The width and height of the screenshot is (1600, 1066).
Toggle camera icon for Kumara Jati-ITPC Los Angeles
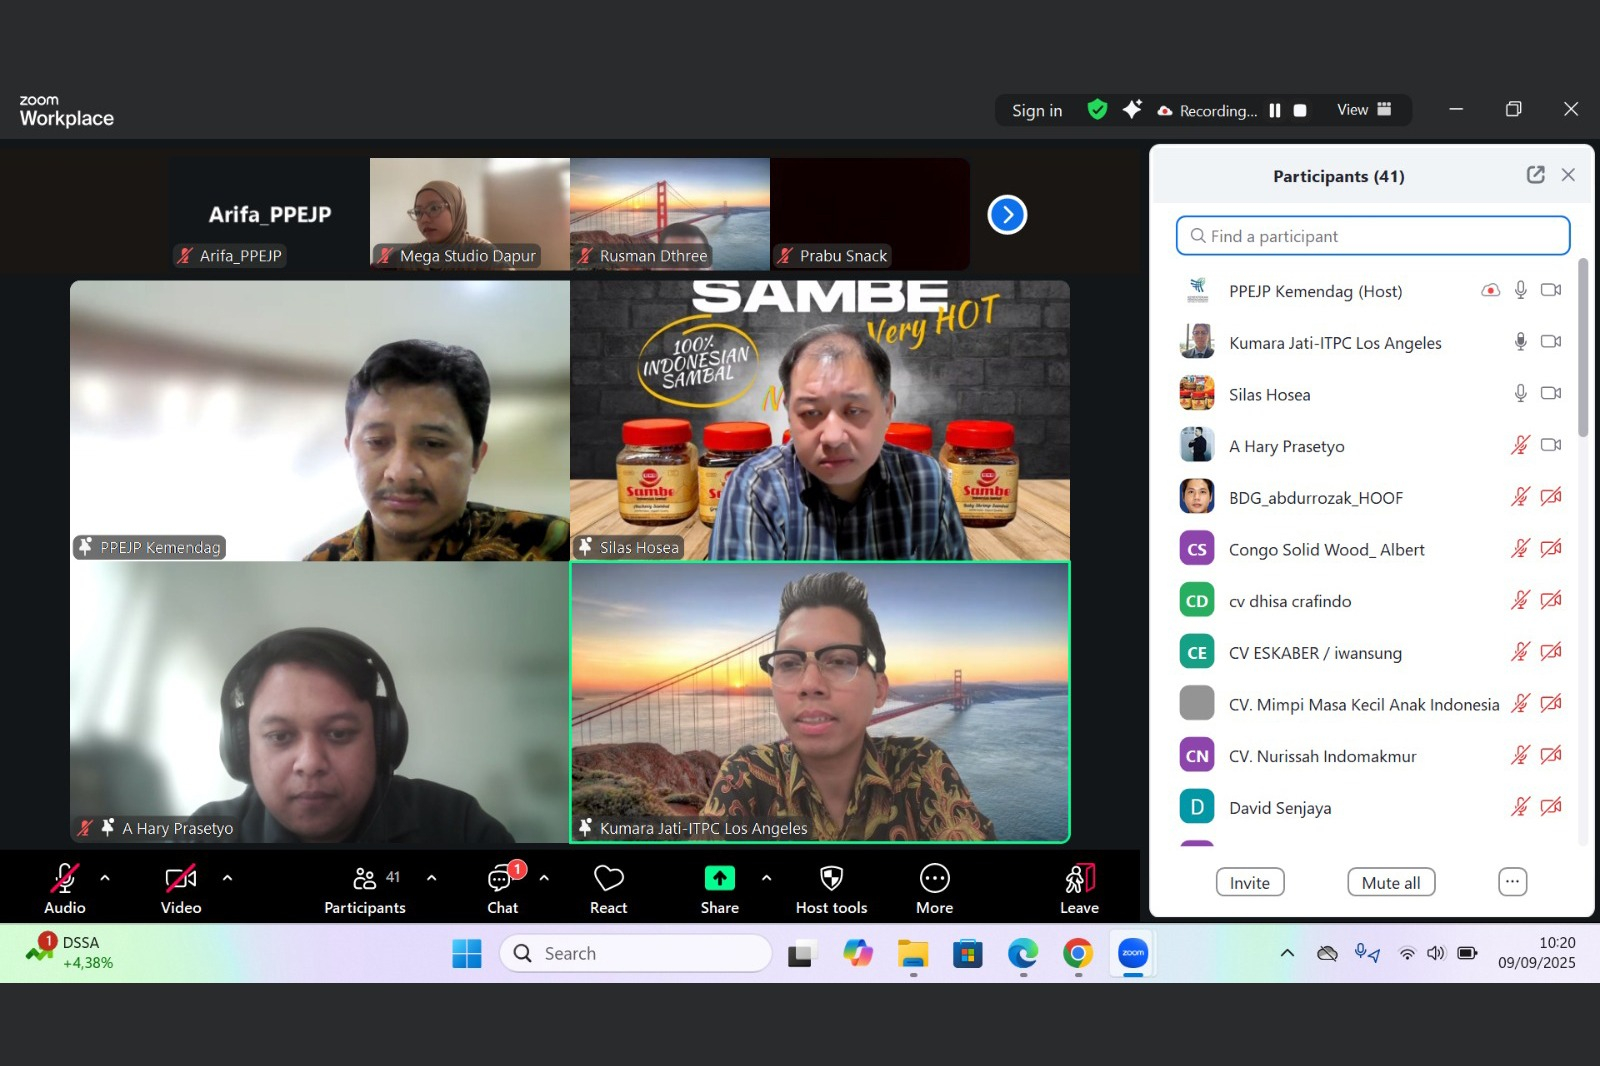[x=1551, y=342]
